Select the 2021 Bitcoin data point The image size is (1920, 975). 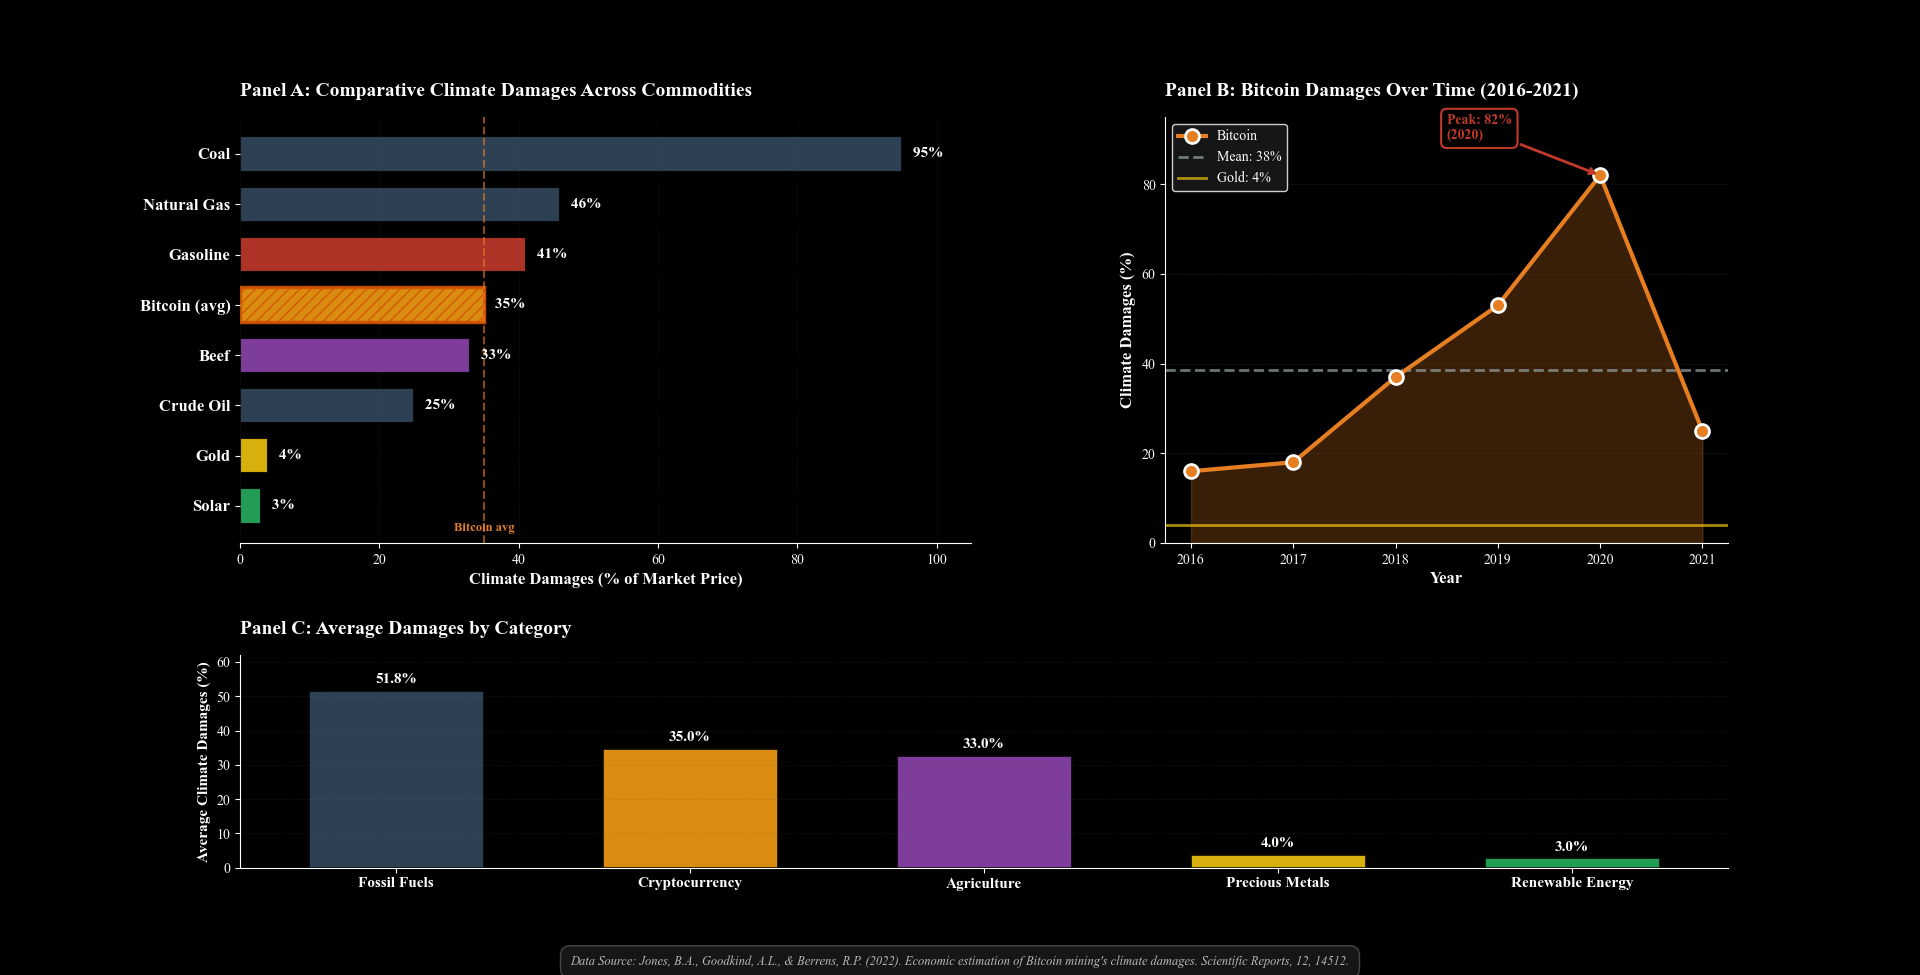coord(1702,431)
